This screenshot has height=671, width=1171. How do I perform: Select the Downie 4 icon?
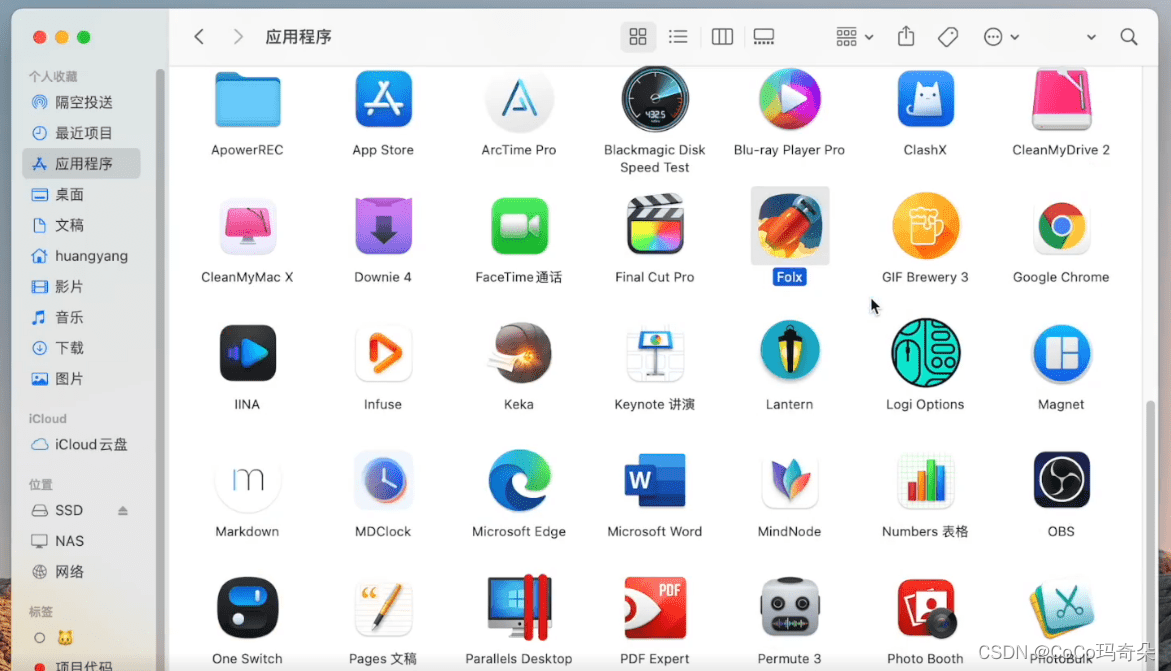point(383,226)
